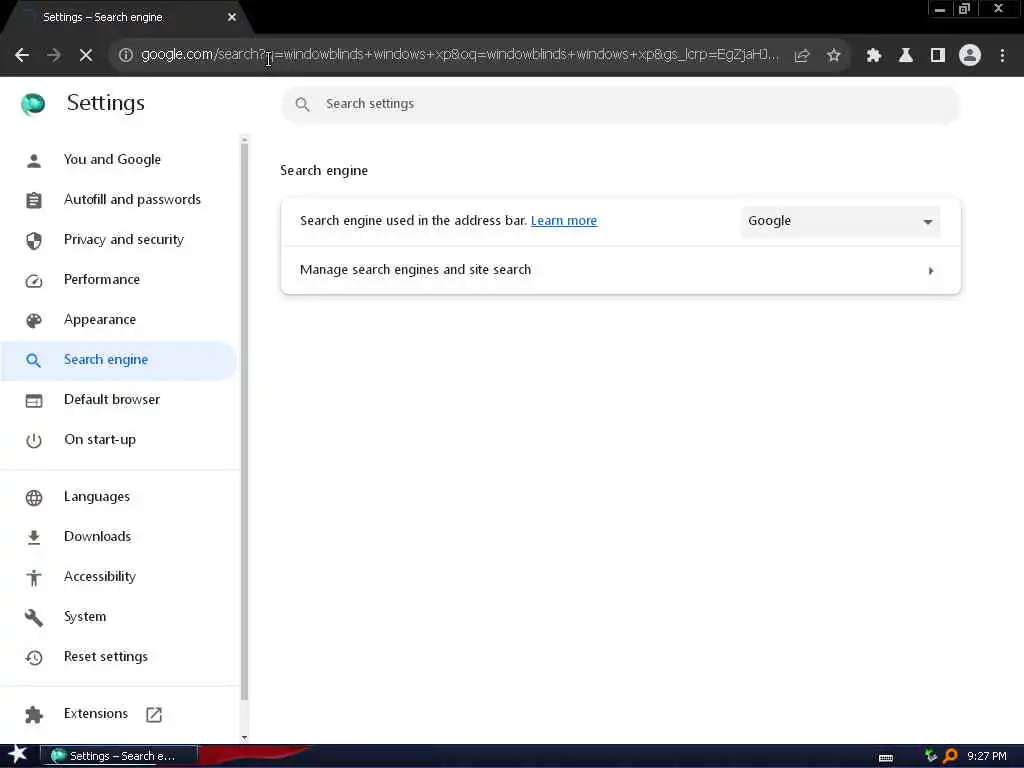Open You and Google settings
1024x768 pixels.
112,159
